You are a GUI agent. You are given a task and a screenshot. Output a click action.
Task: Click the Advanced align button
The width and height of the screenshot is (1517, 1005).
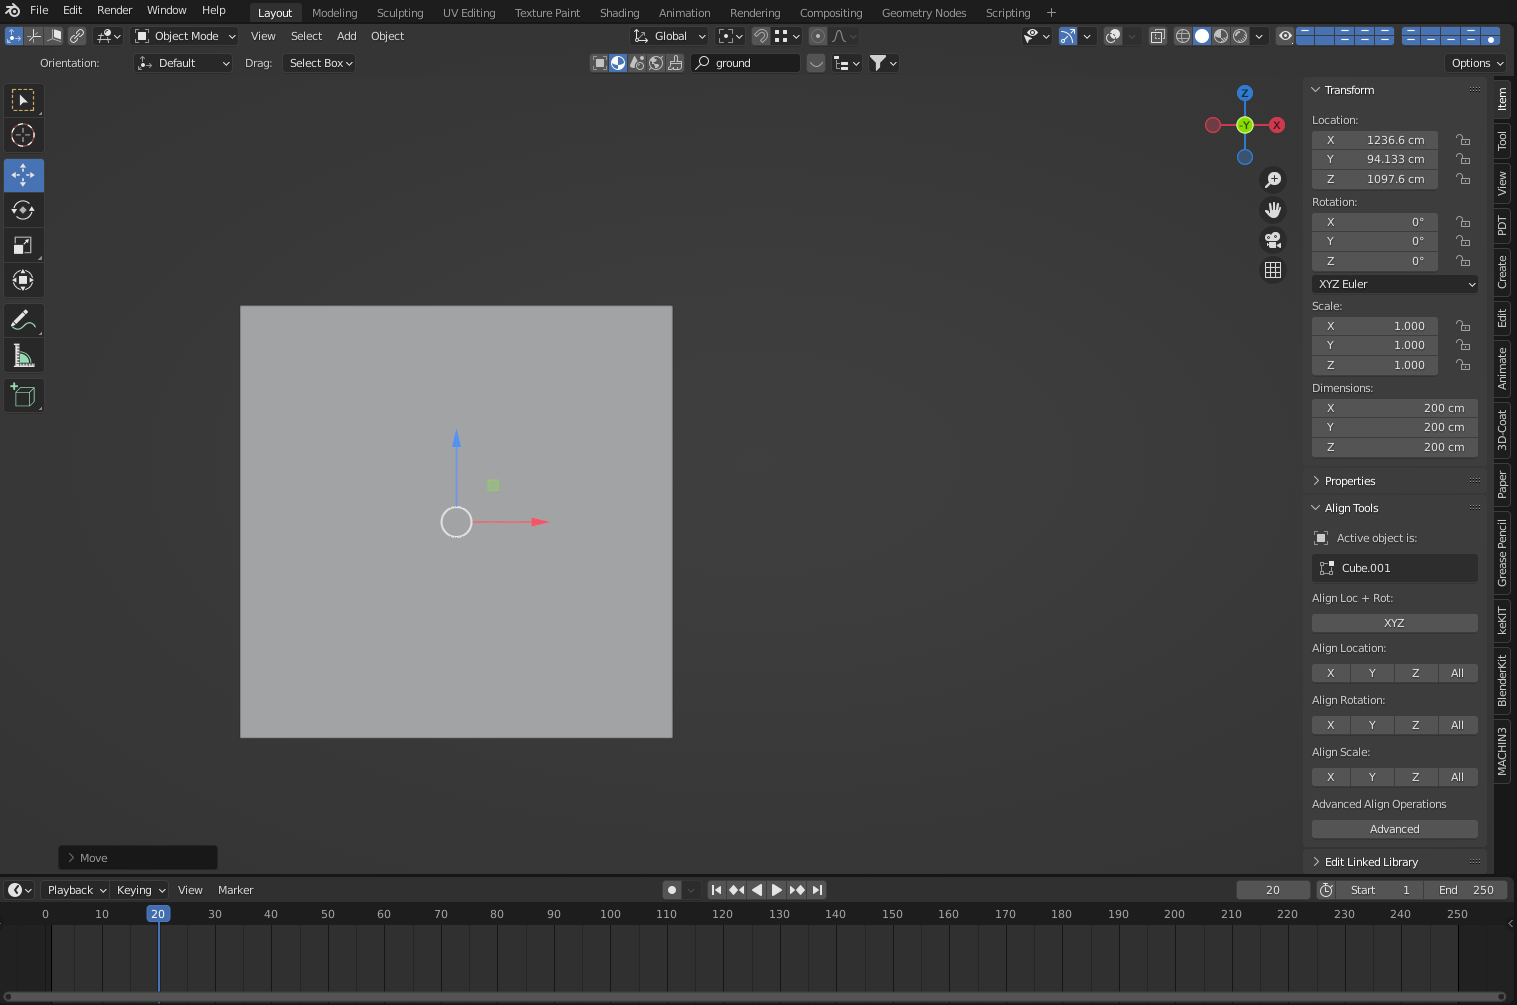pos(1395,829)
